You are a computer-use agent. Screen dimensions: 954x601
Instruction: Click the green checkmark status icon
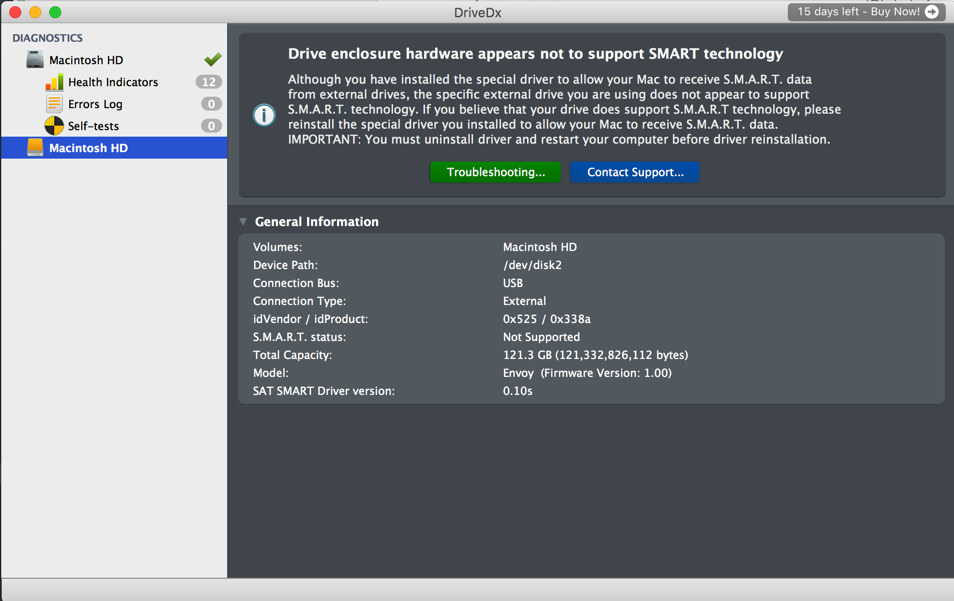click(212, 59)
